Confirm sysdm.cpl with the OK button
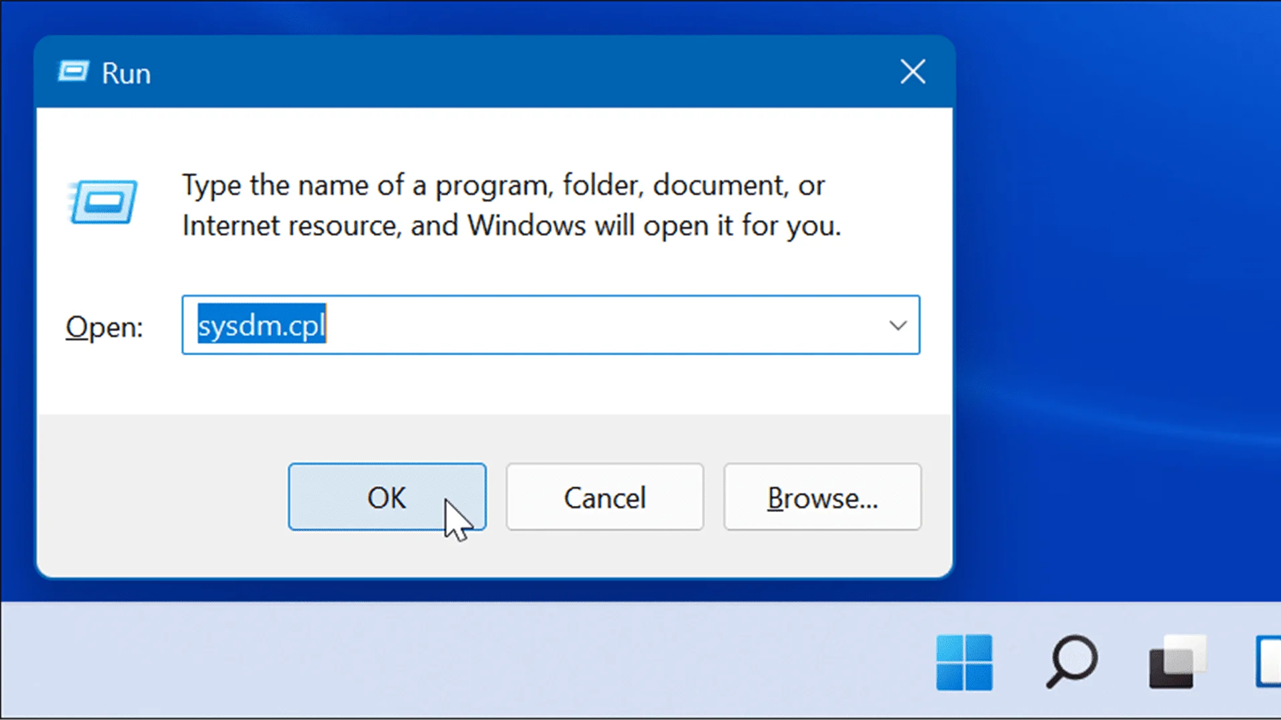This screenshot has width=1281, height=720. pyautogui.click(x=387, y=497)
